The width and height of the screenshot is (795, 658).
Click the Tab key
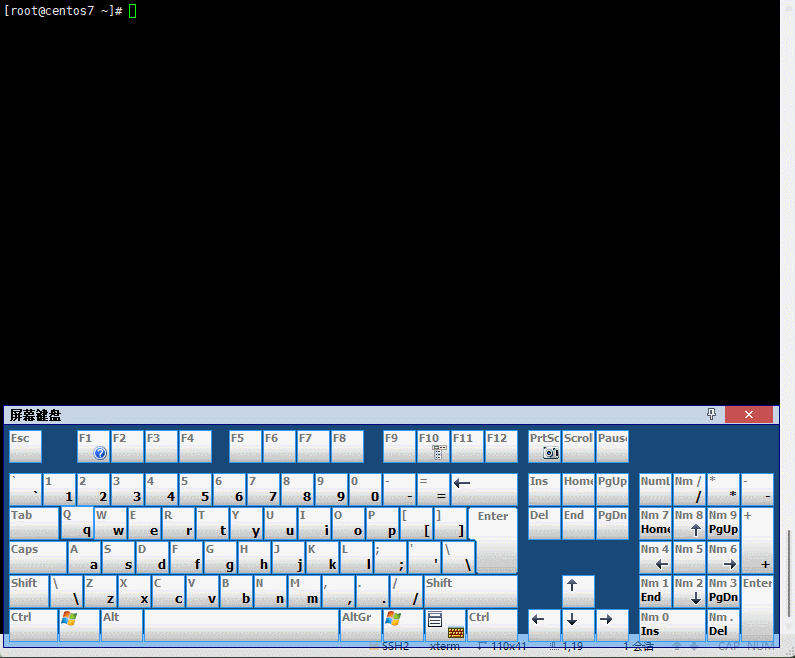[34, 523]
